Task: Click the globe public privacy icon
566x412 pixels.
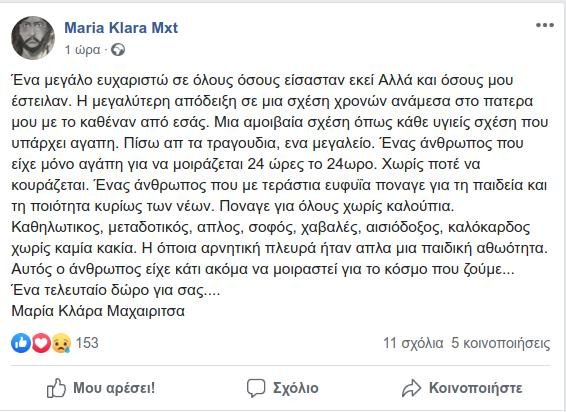Action: point(118,50)
